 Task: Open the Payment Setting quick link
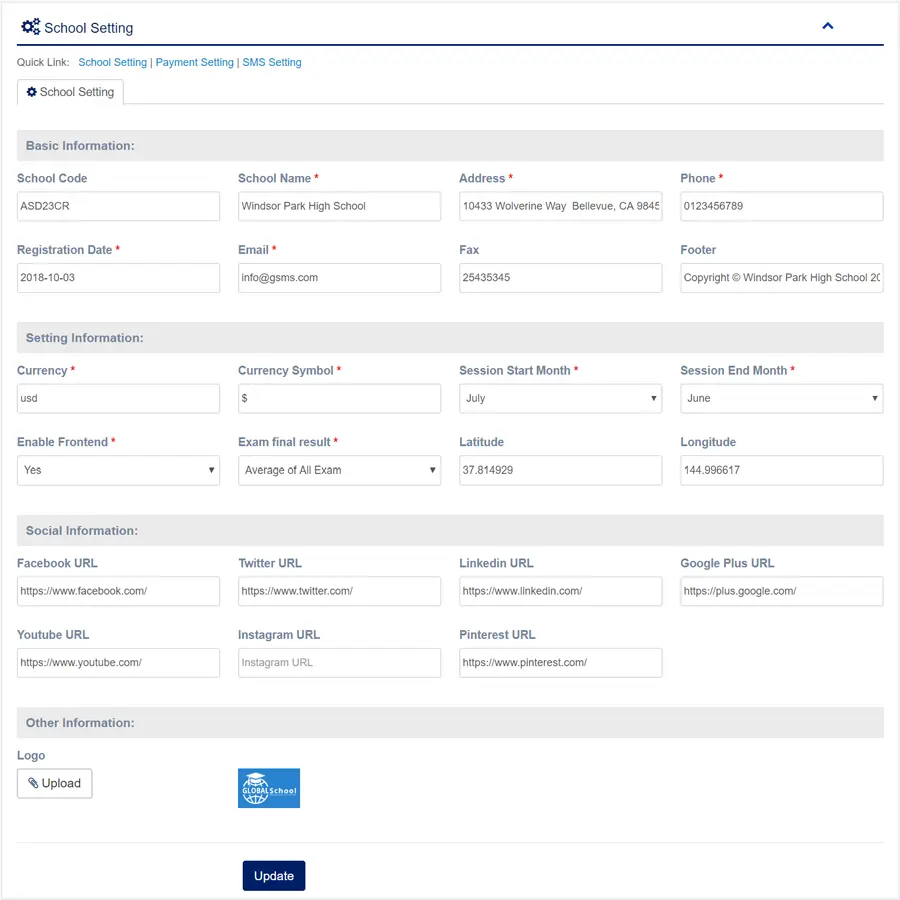point(195,62)
